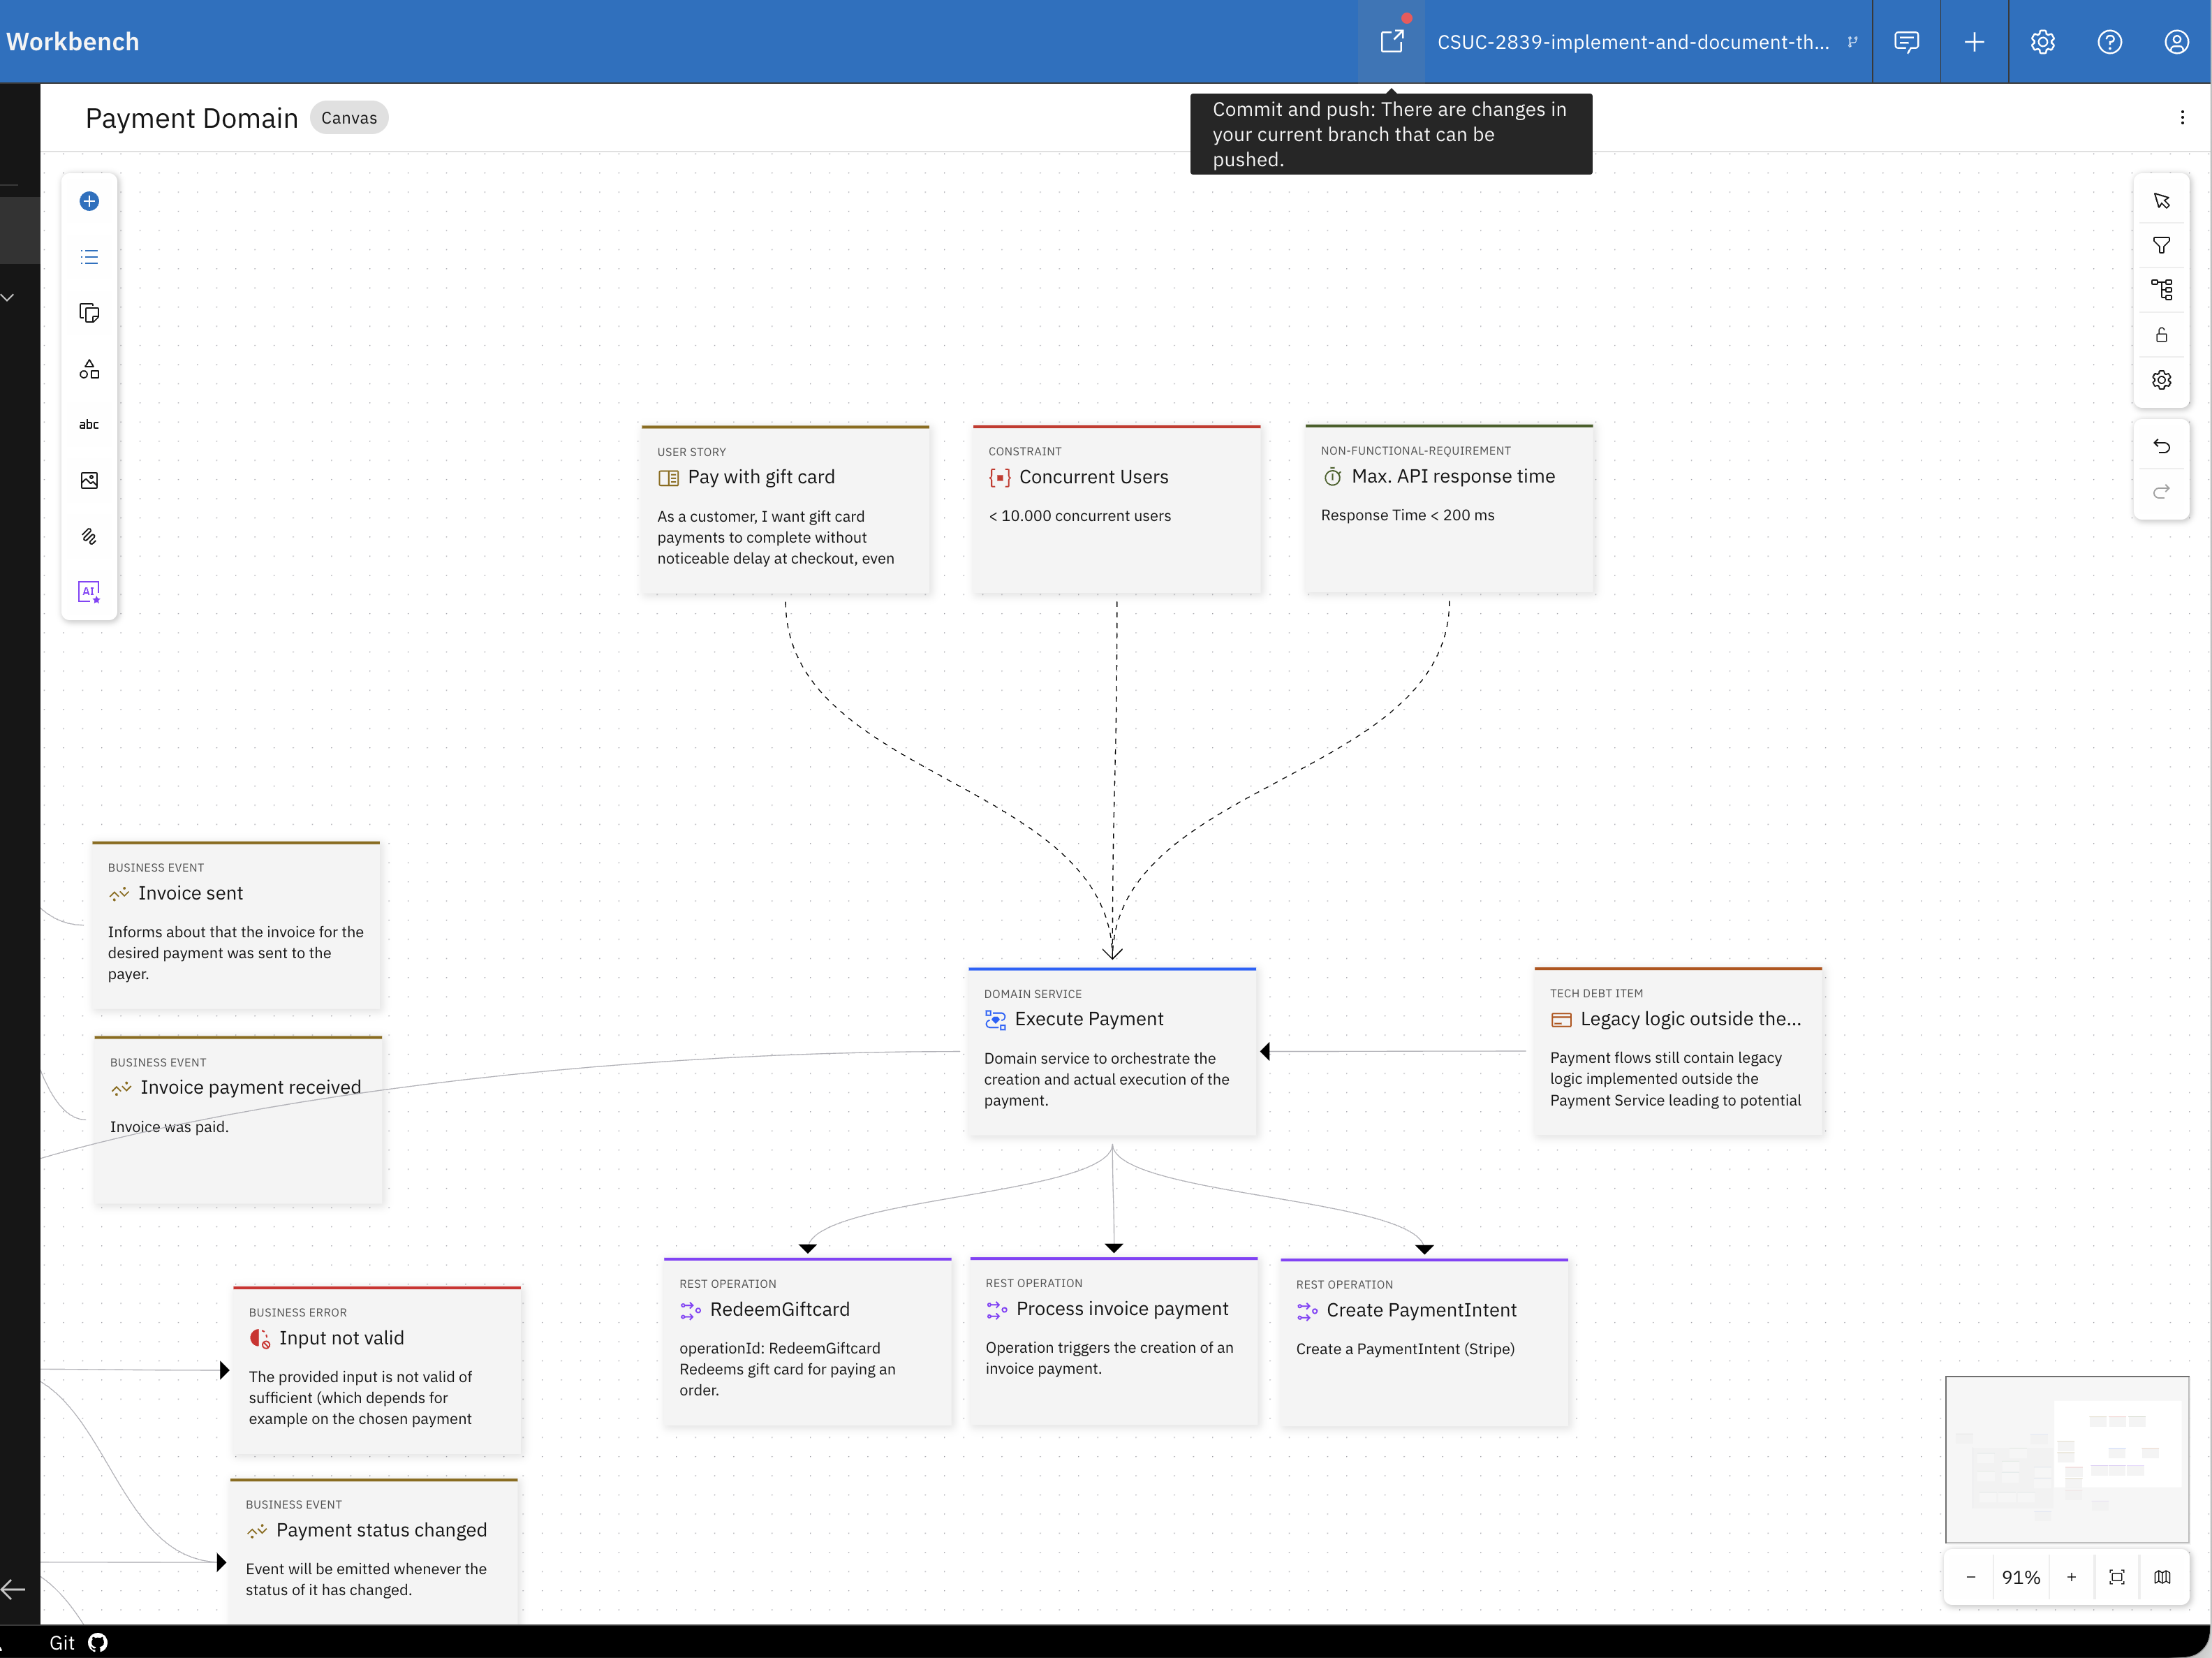Open the hierarchy tree layout icon
The height and width of the screenshot is (1658, 2212).
(2161, 290)
